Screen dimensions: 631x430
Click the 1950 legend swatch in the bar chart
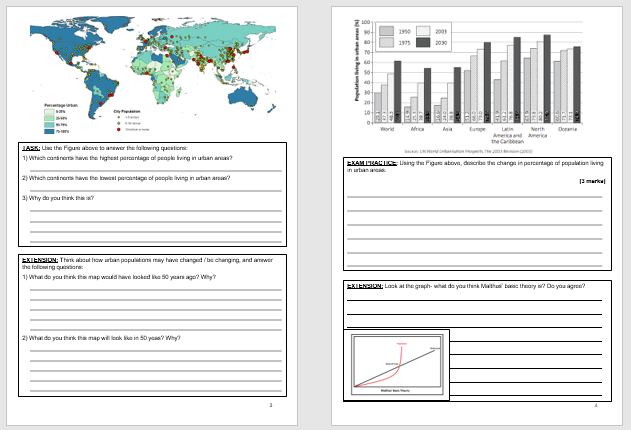pyautogui.click(x=386, y=31)
